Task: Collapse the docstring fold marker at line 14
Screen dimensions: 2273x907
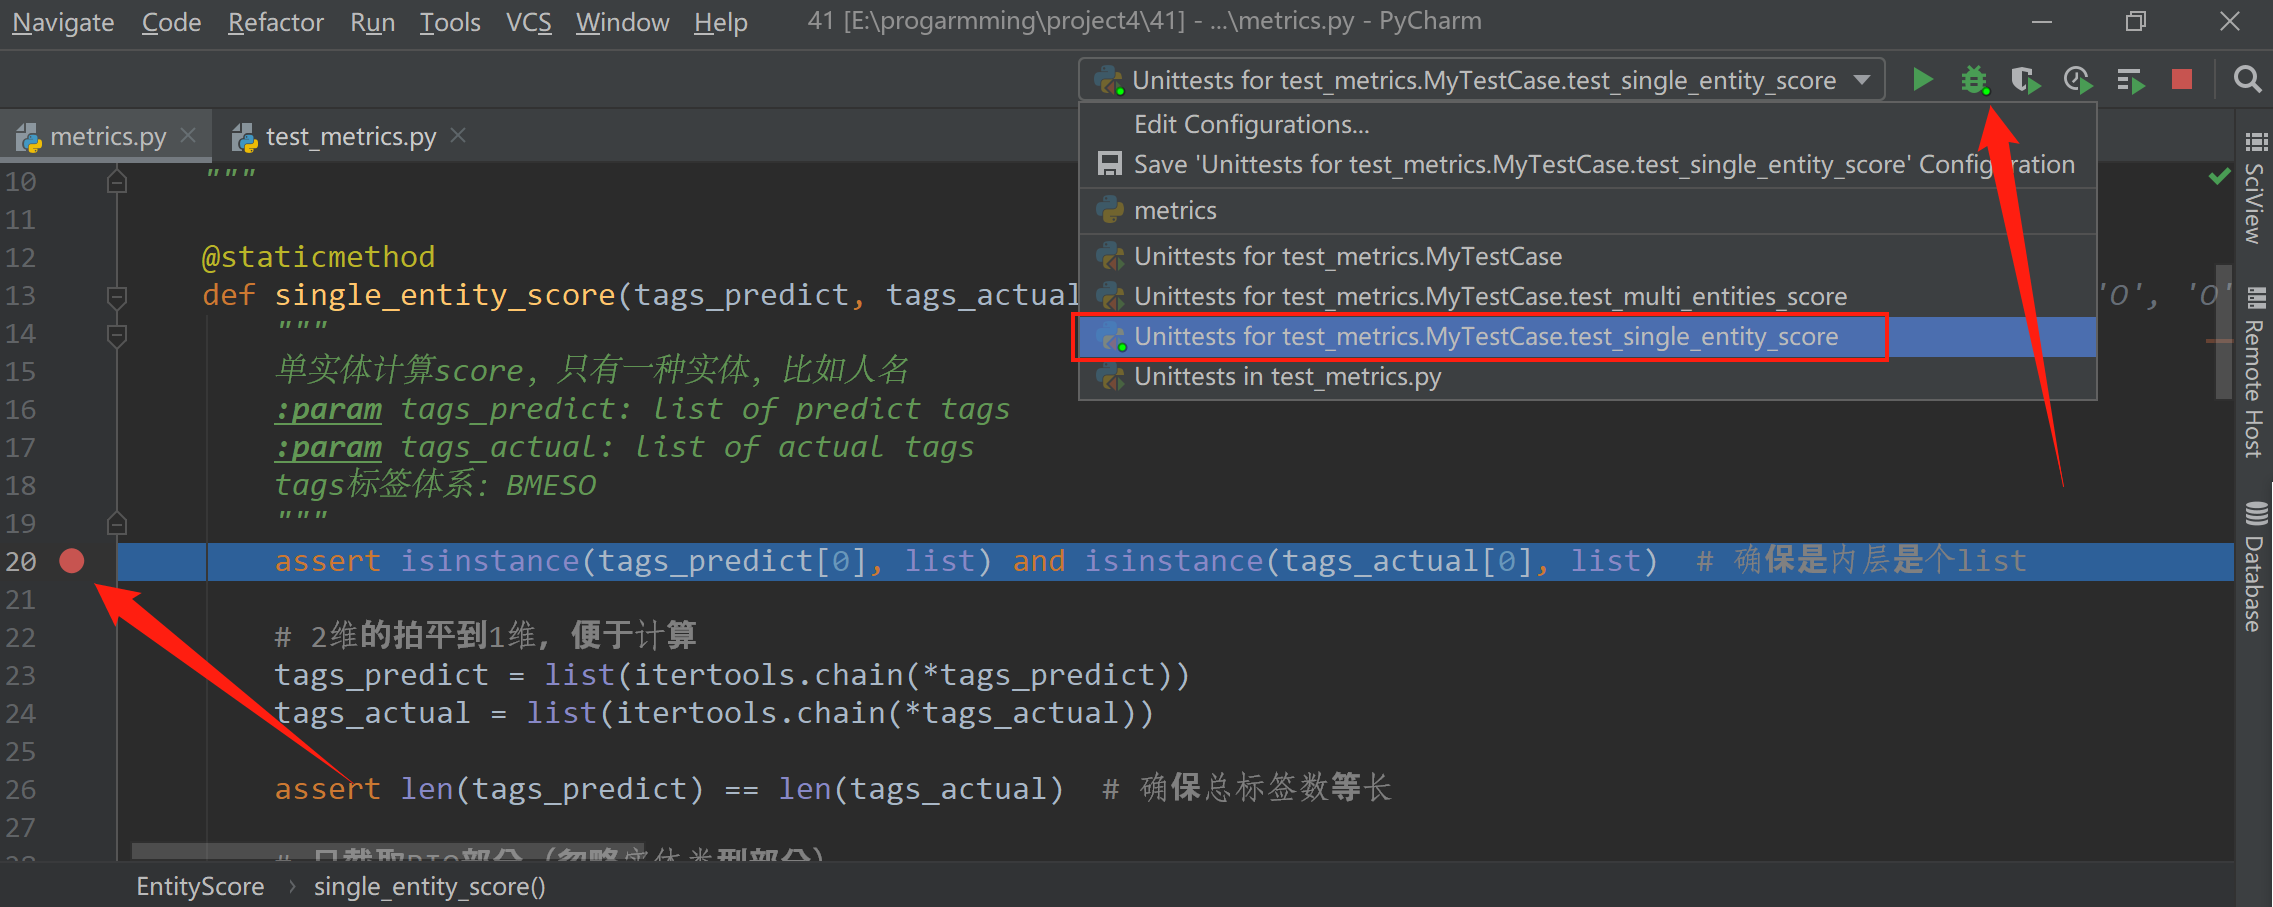Action: (x=117, y=334)
